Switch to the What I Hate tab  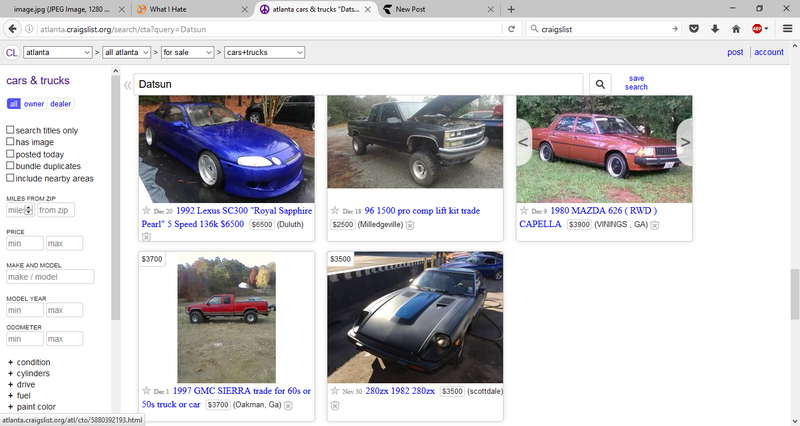tap(190, 9)
